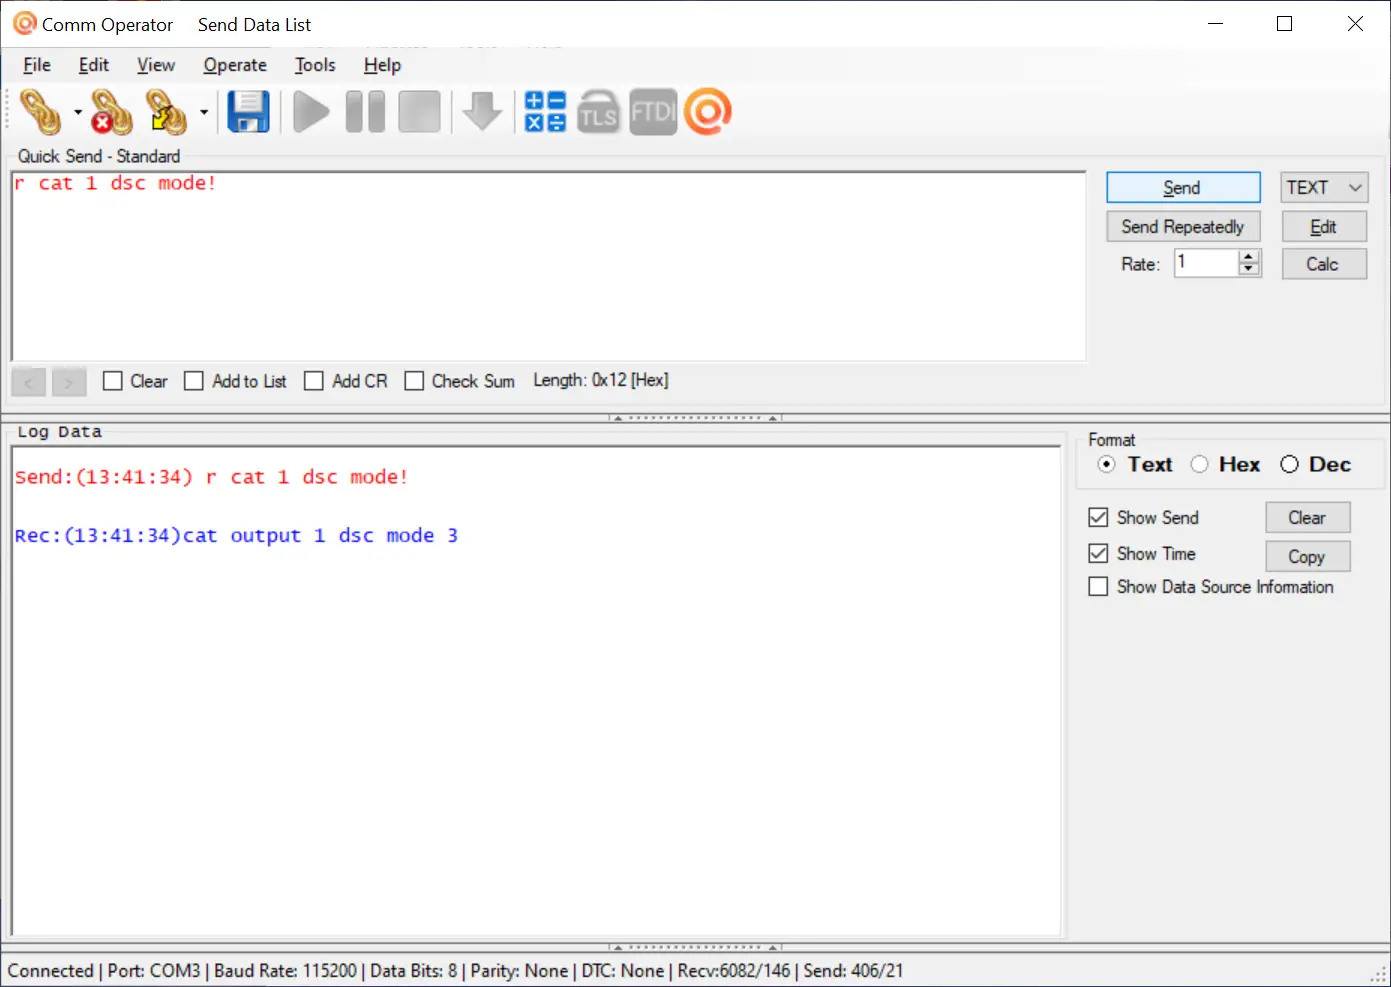Screen dimensions: 1391x987
Task: Click the open connection chain icon
Action: (x=40, y=112)
